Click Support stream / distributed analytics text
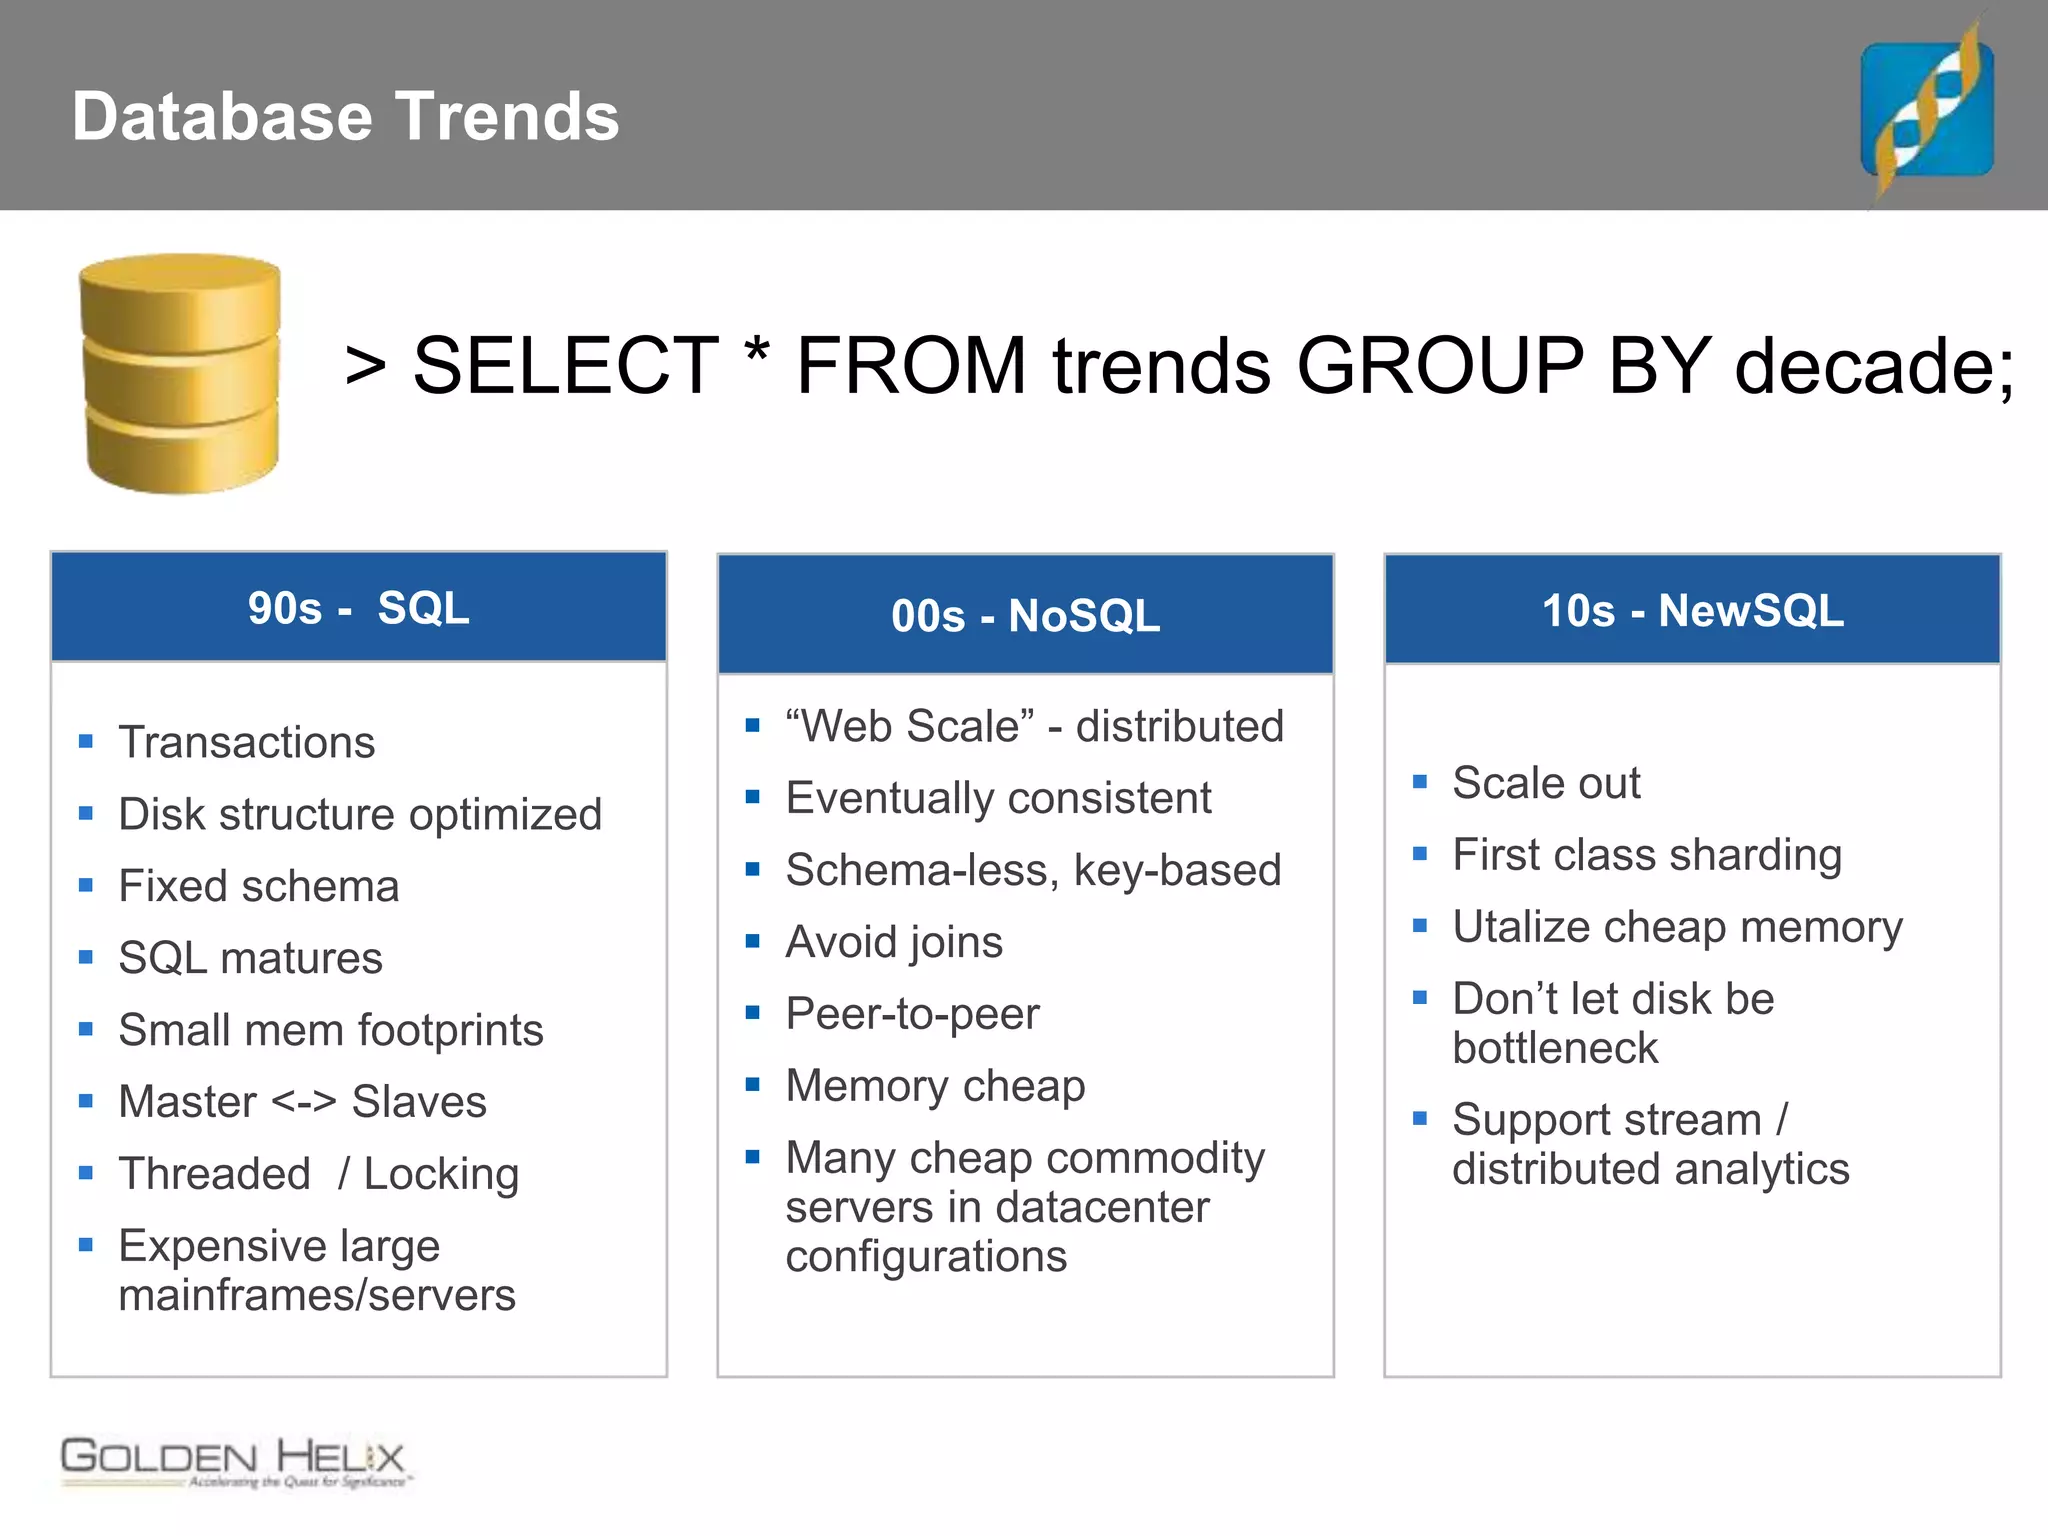2048x1536 pixels. click(x=1650, y=1144)
